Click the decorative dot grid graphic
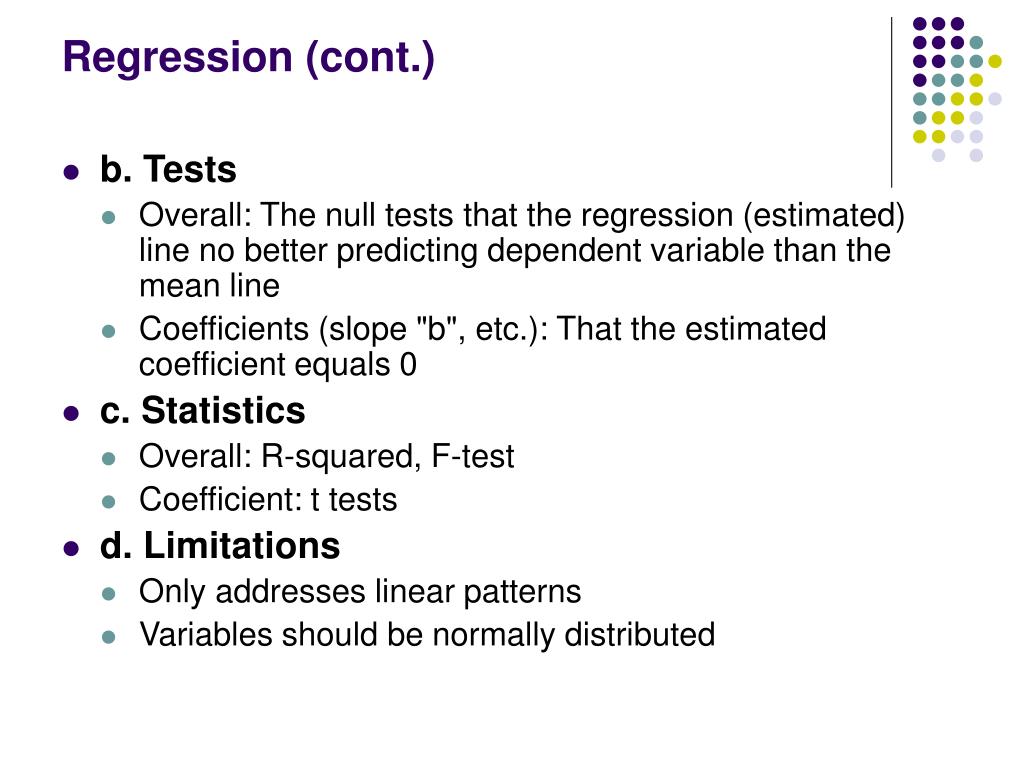The width and height of the screenshot is (1024, 768). click(x=957, y=89)
